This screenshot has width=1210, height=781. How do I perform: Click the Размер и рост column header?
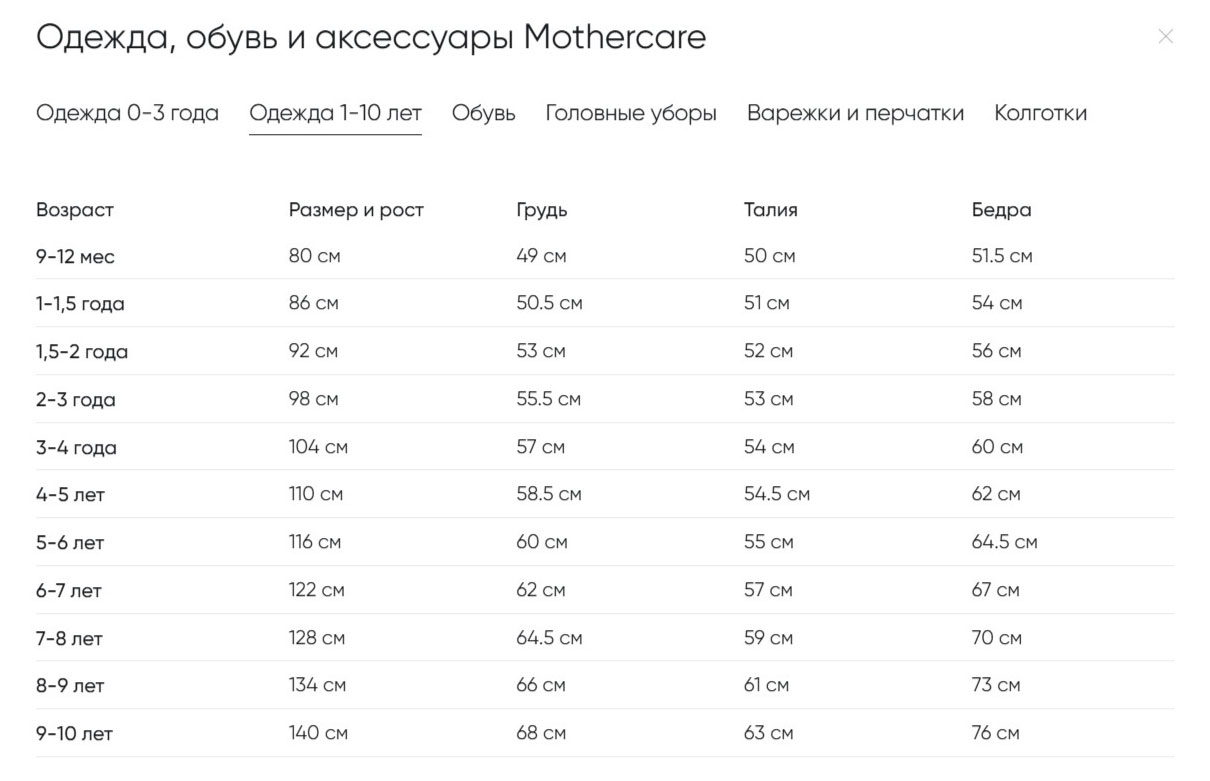[356, 210]
